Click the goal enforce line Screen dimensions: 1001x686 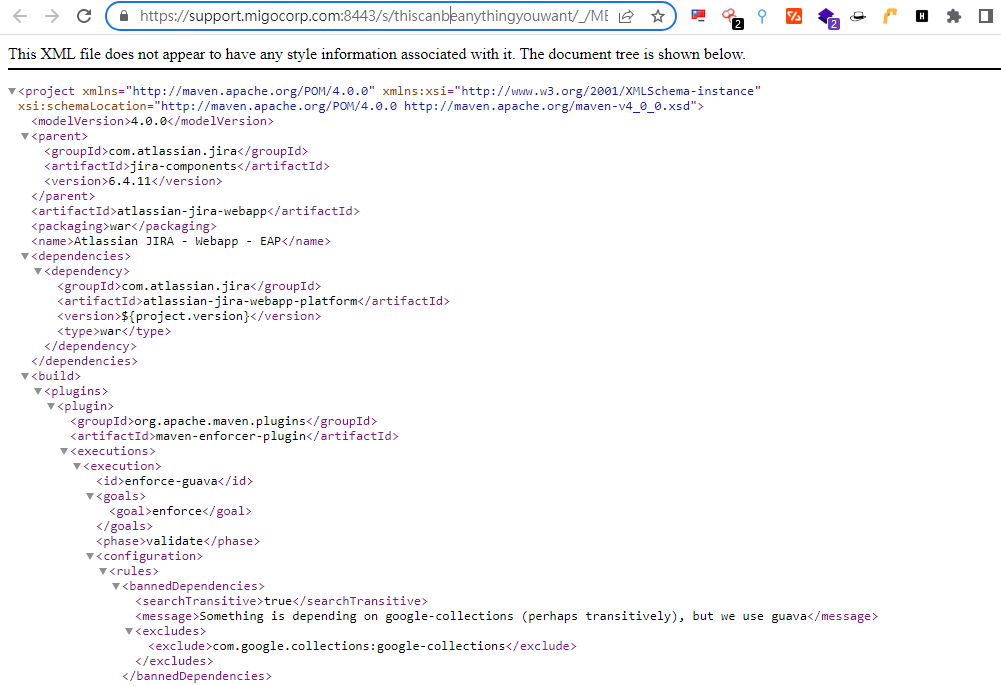coord(180,511)
